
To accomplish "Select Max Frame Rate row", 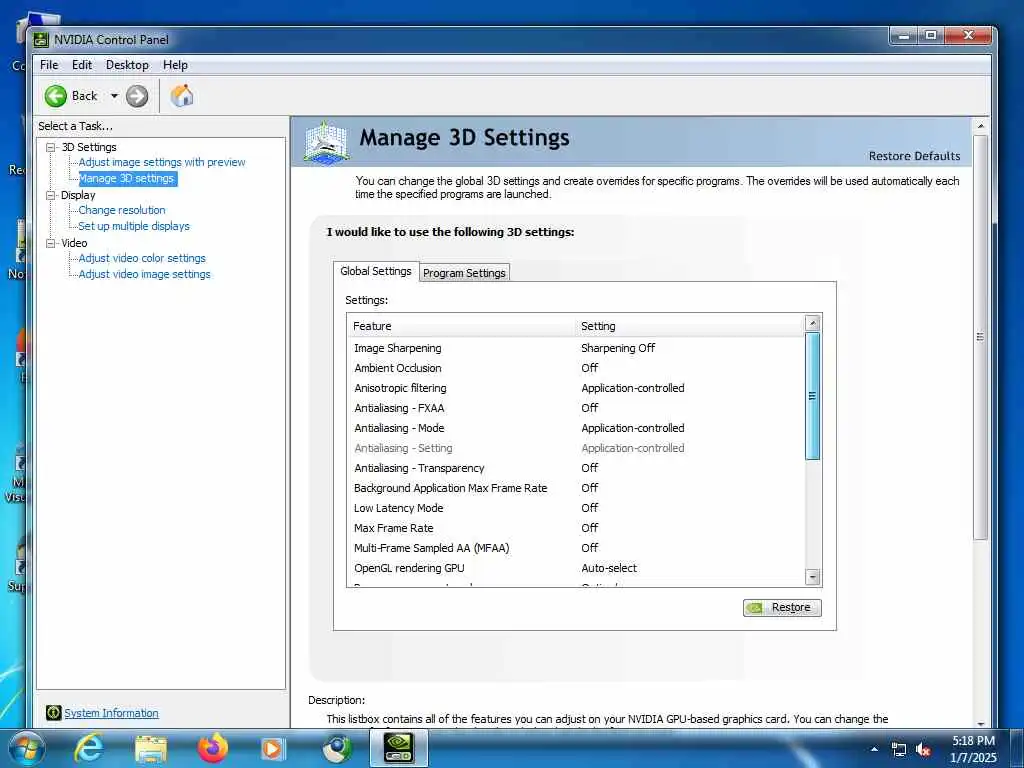I will 576,528.
